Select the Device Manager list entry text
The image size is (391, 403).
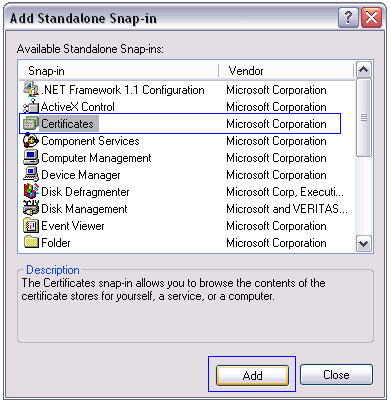81,175
